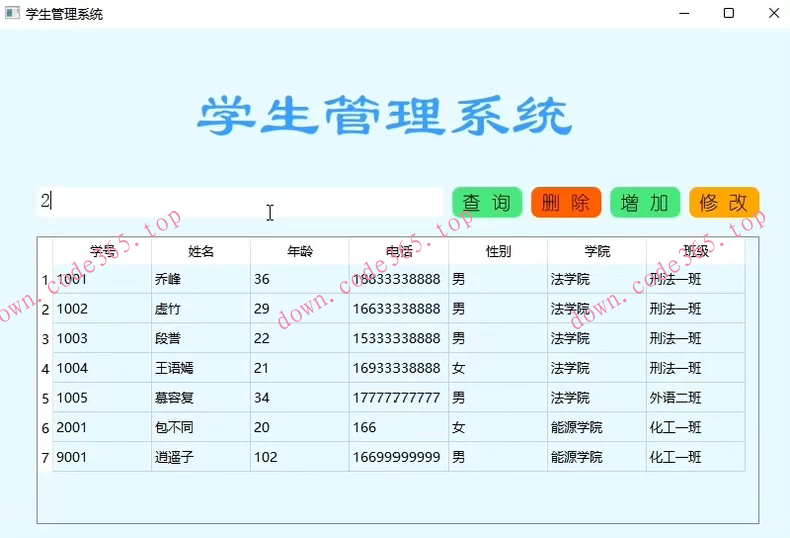
Task: Select row header number 7
Action: coord(45,457)
